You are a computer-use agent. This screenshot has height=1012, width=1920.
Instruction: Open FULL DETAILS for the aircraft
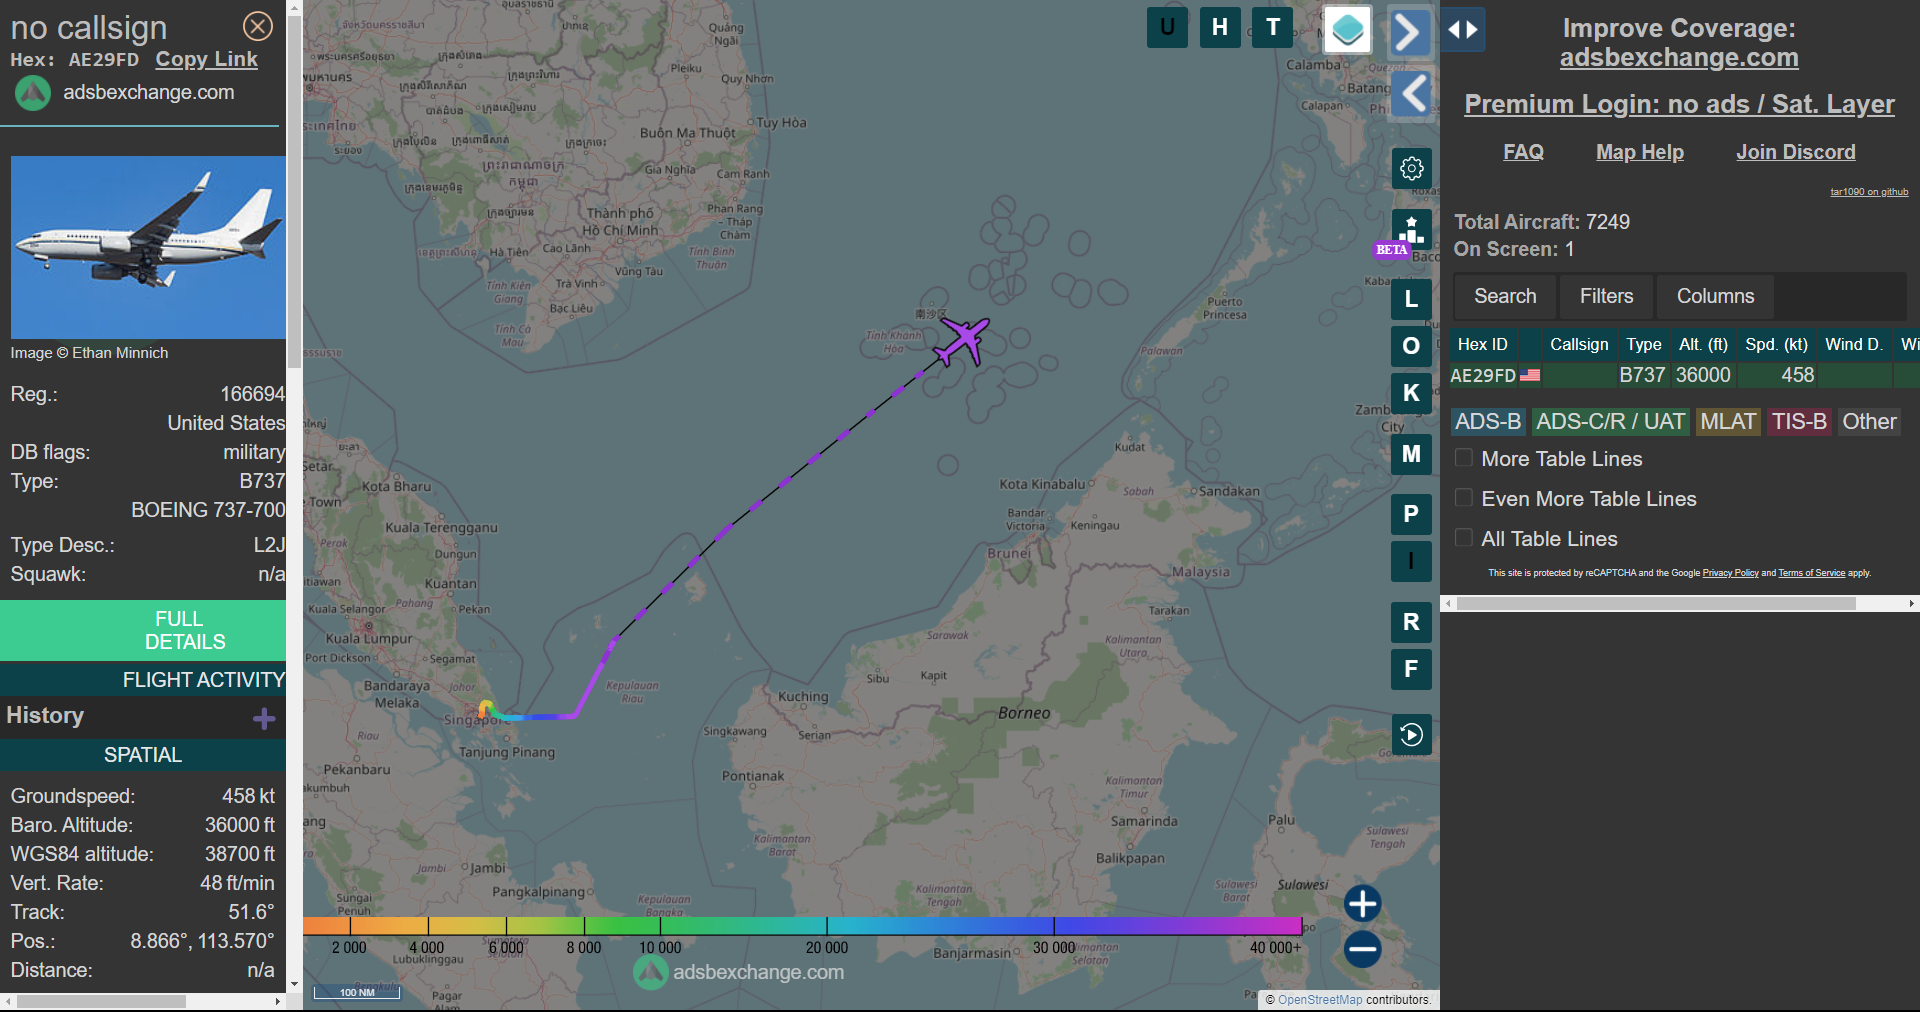click(x=143, y=630)
